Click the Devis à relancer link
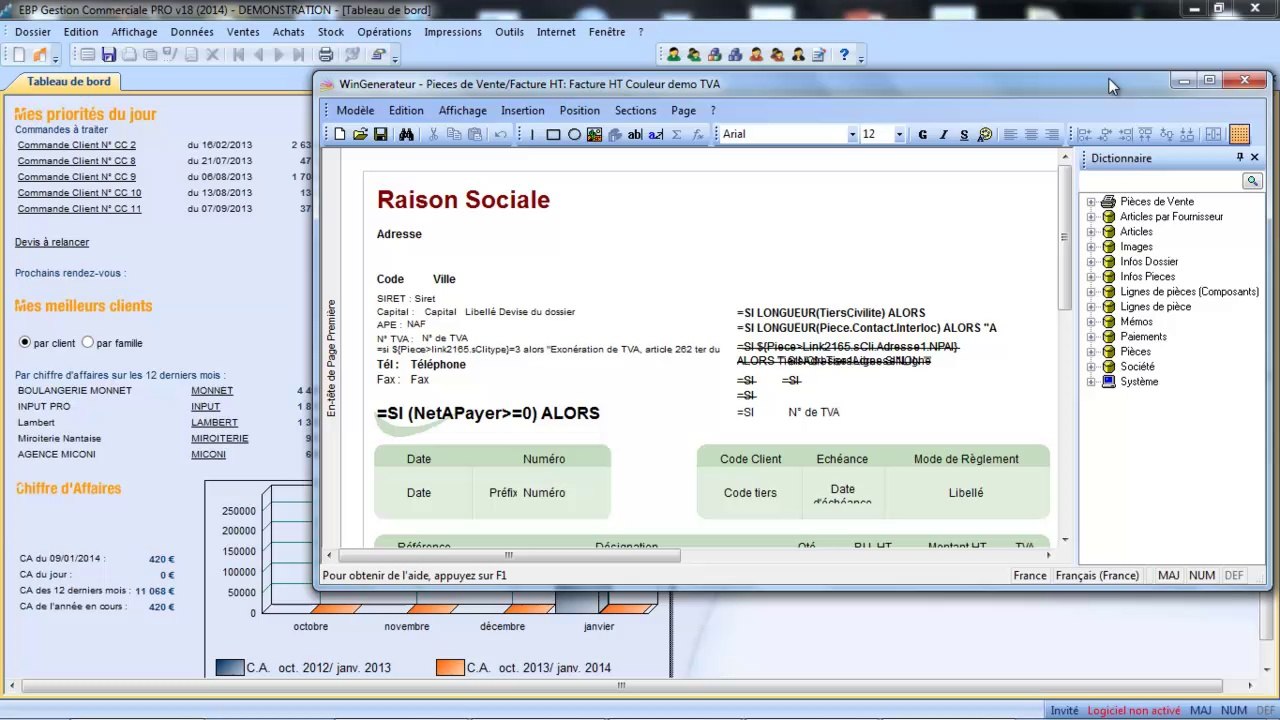This screenshot has height=720, width=1280. 52,242
